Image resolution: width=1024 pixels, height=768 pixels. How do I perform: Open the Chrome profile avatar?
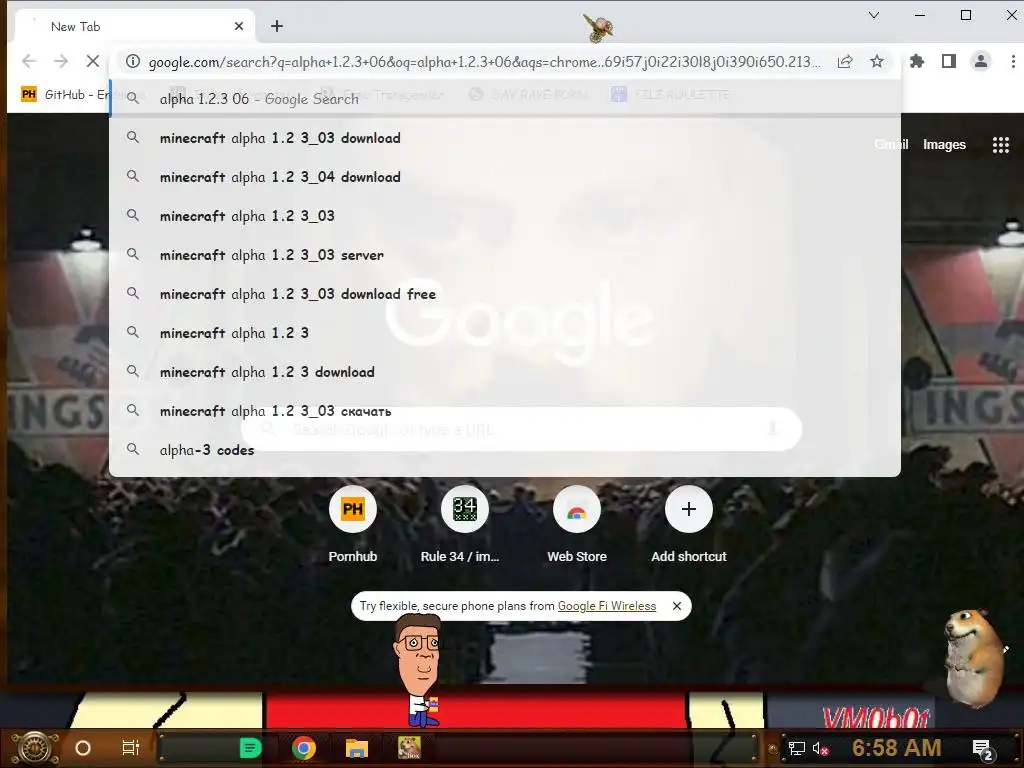pos(981,61)
